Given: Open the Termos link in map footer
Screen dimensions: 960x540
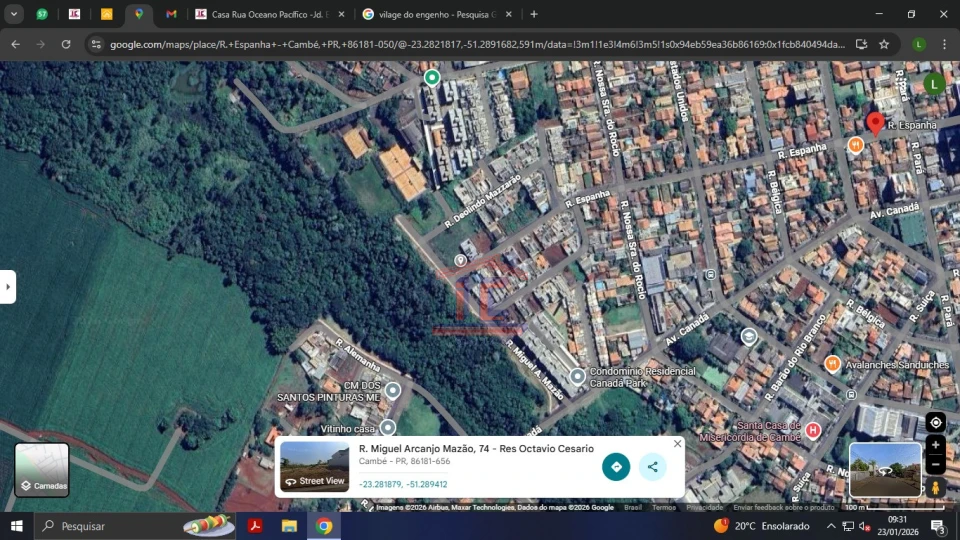Looking at the screenshot, I should 663,507.
